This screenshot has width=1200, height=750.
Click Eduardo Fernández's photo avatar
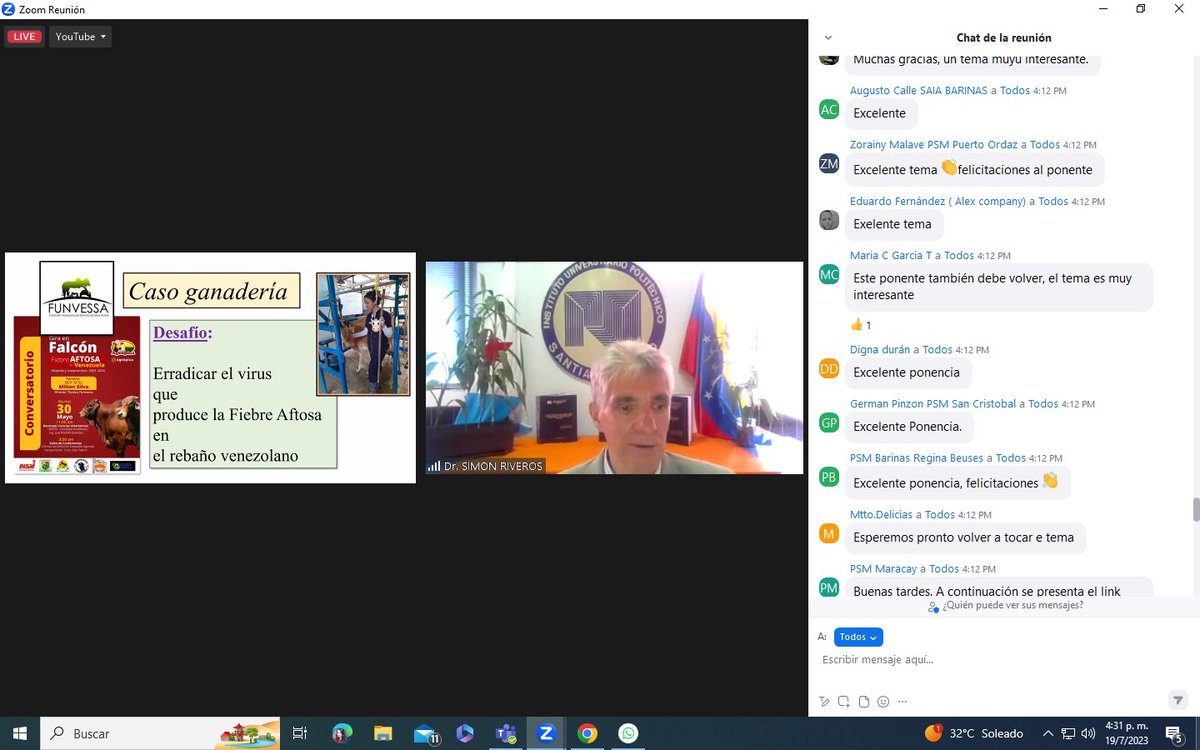(829, 220)
